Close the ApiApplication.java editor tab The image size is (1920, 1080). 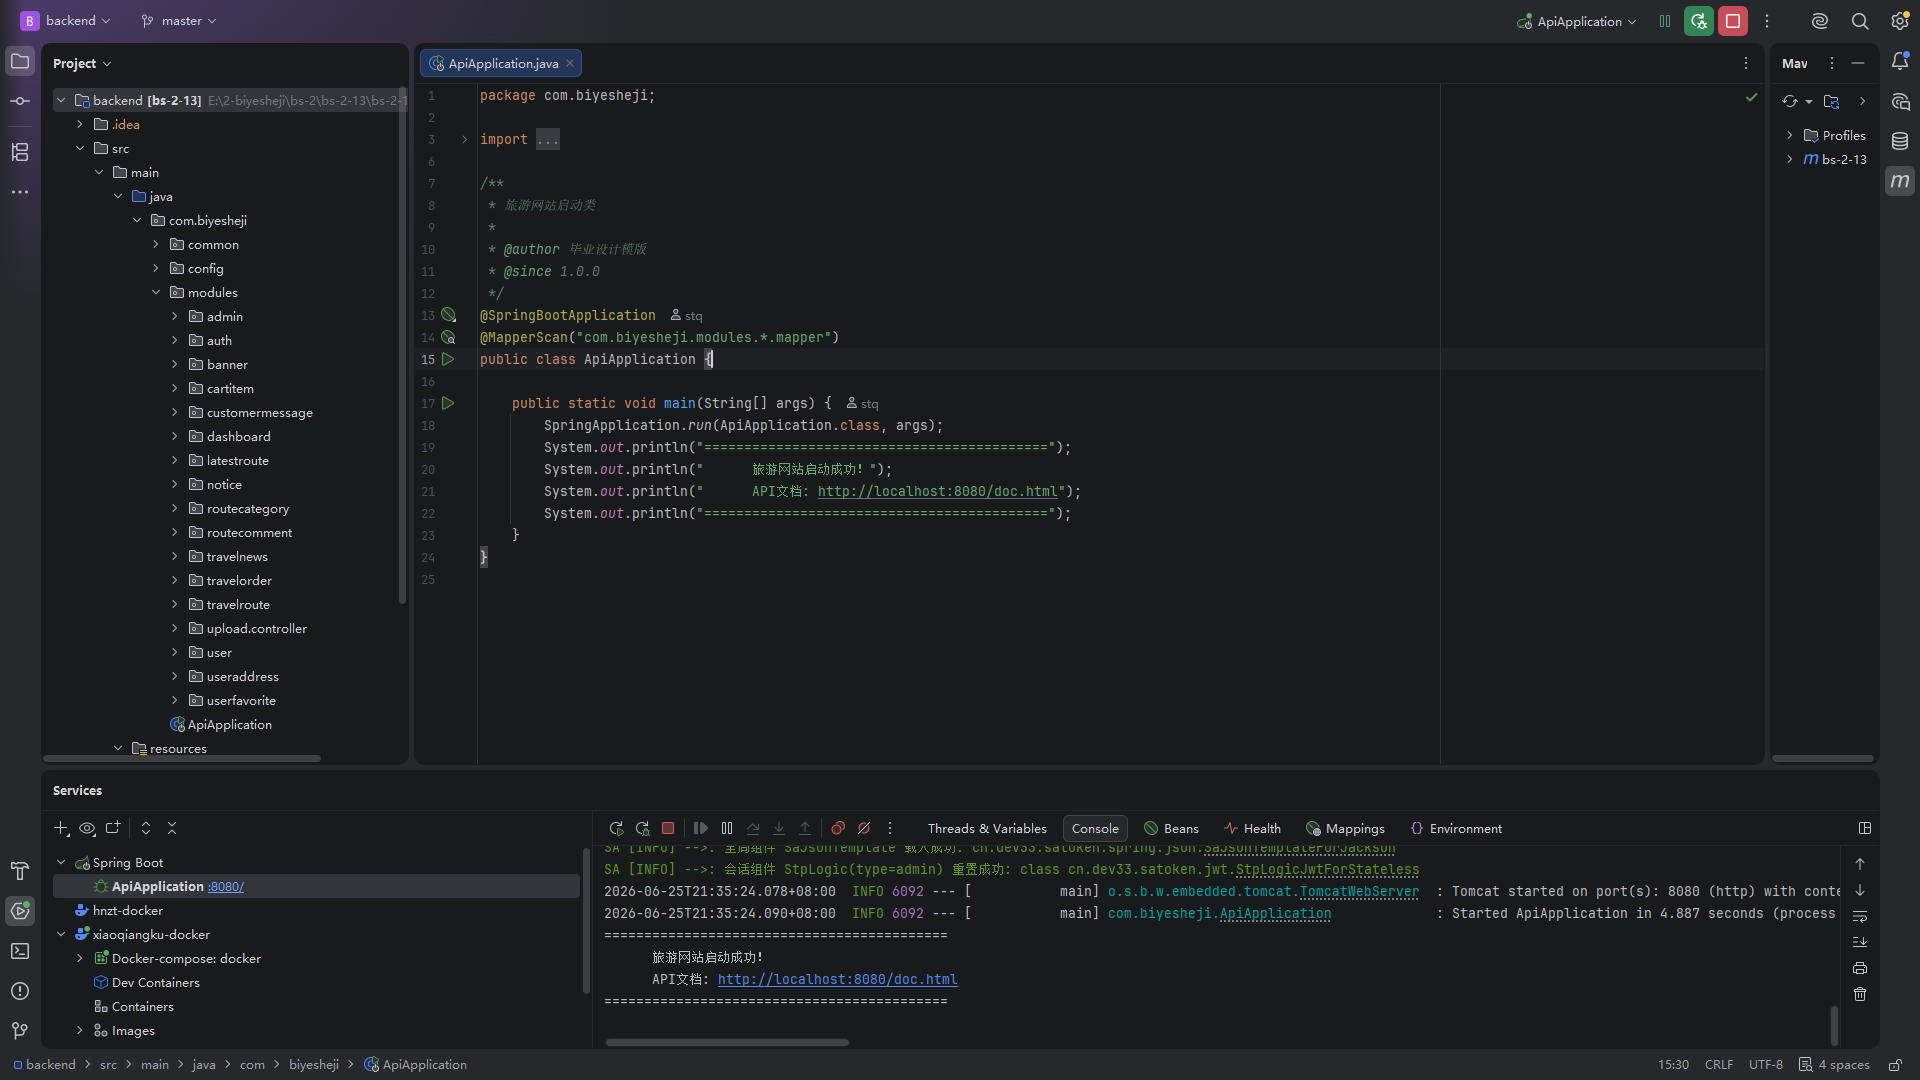(570, 63)
